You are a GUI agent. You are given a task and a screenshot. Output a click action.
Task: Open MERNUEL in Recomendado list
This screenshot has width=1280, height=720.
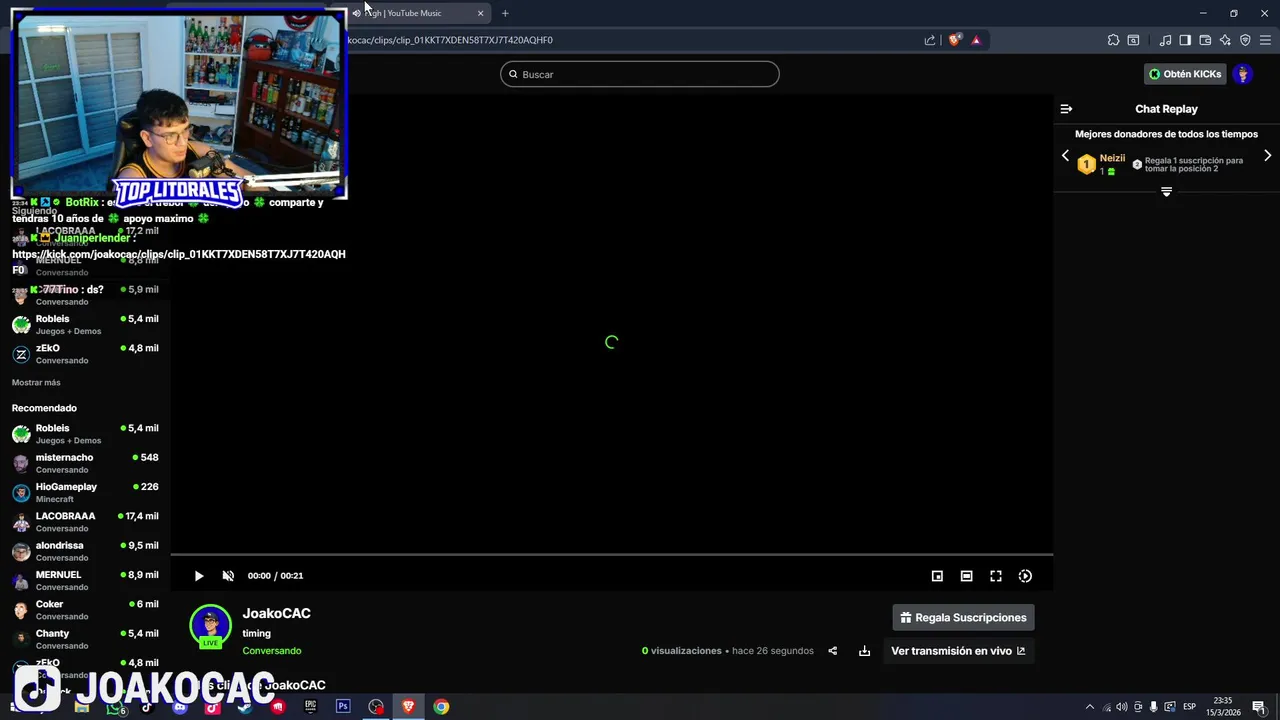click(x=85, y=581)
